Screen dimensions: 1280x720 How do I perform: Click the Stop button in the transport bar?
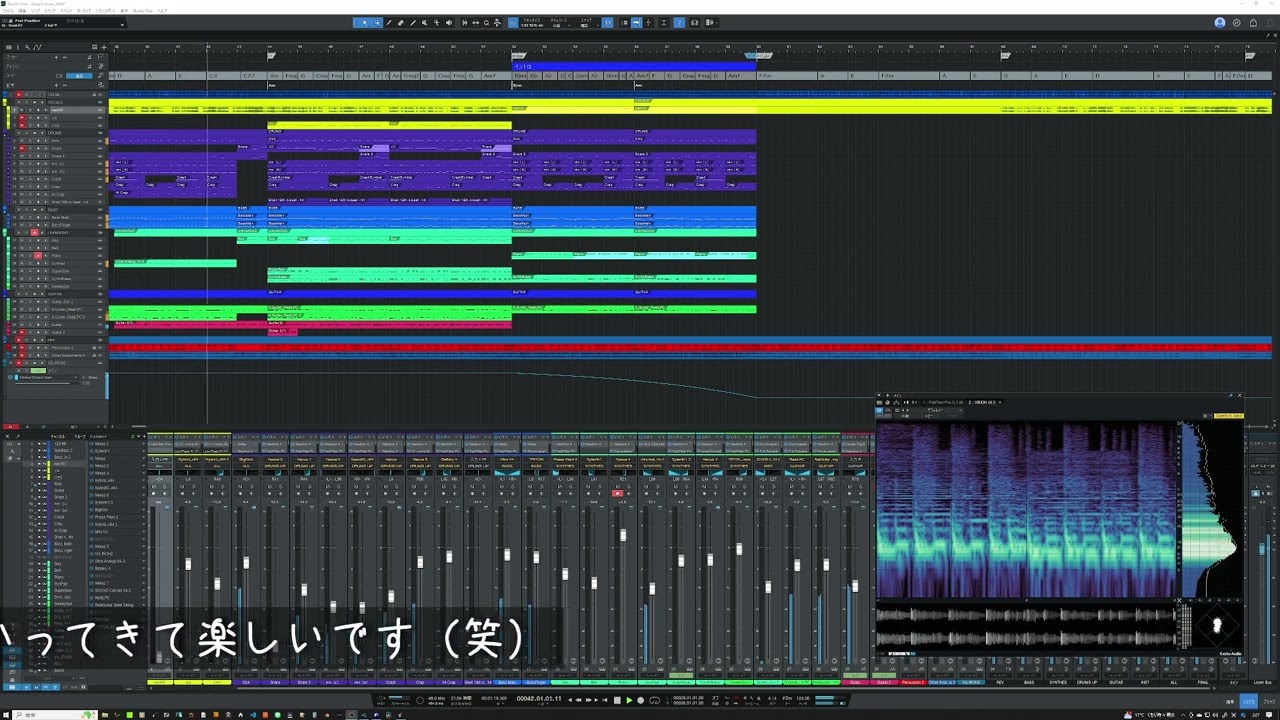point(617,700)
